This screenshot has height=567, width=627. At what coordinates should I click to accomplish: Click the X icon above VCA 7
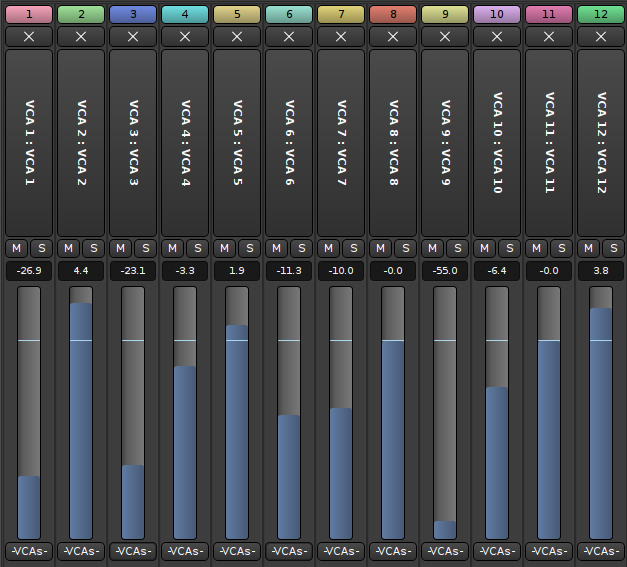click(341, 36)
